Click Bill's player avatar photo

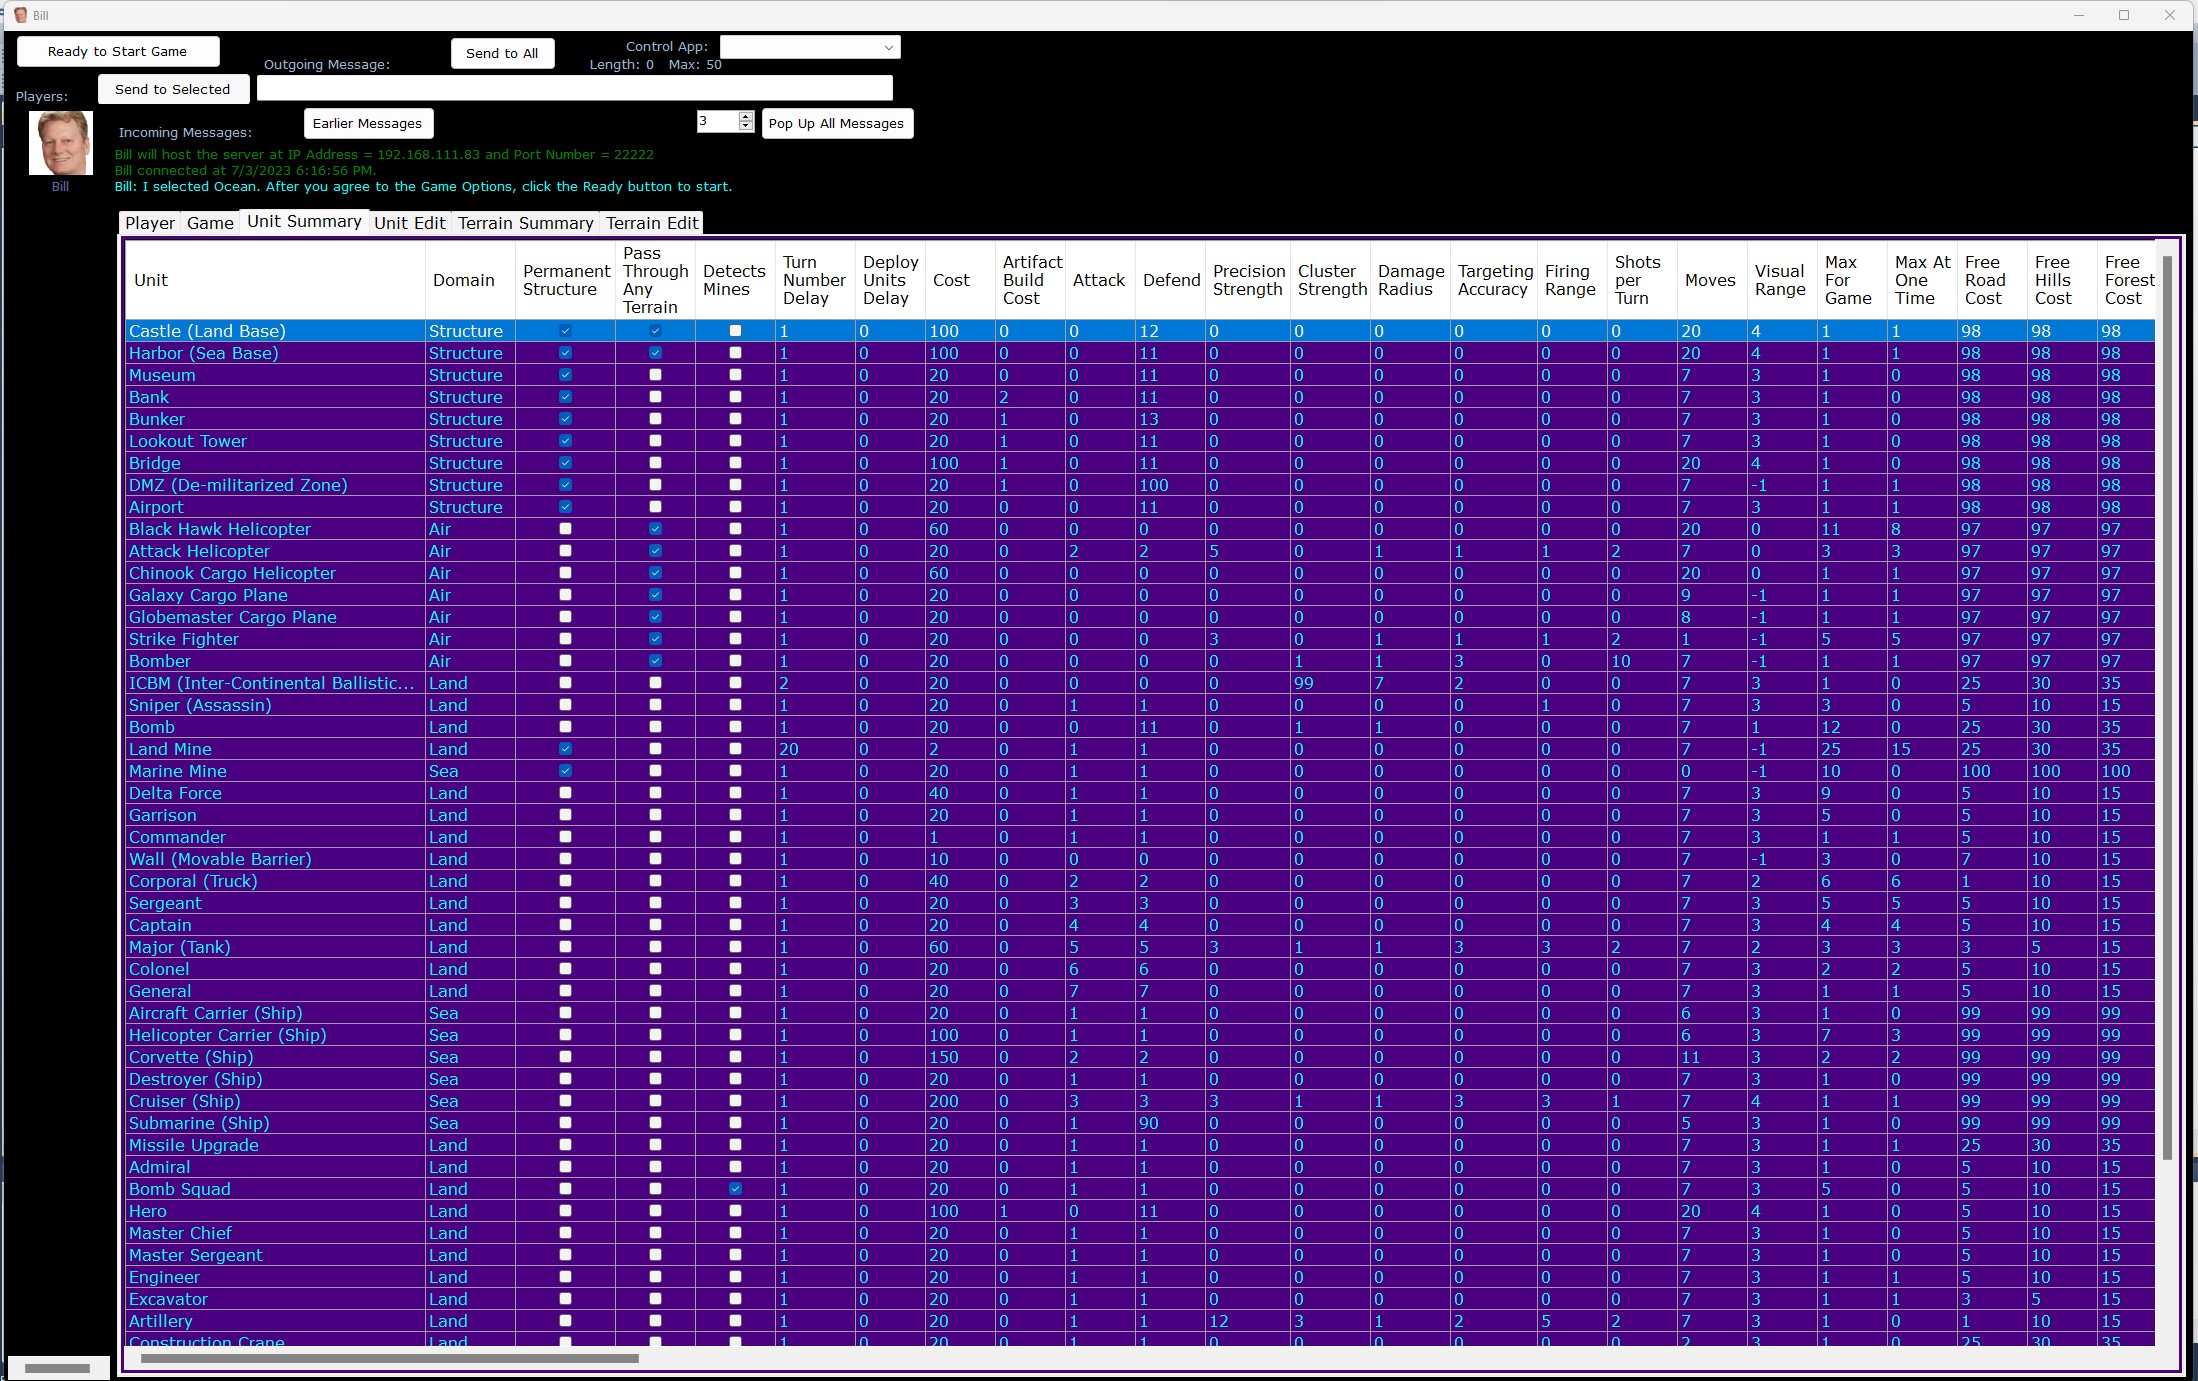[x=61, y=143]
